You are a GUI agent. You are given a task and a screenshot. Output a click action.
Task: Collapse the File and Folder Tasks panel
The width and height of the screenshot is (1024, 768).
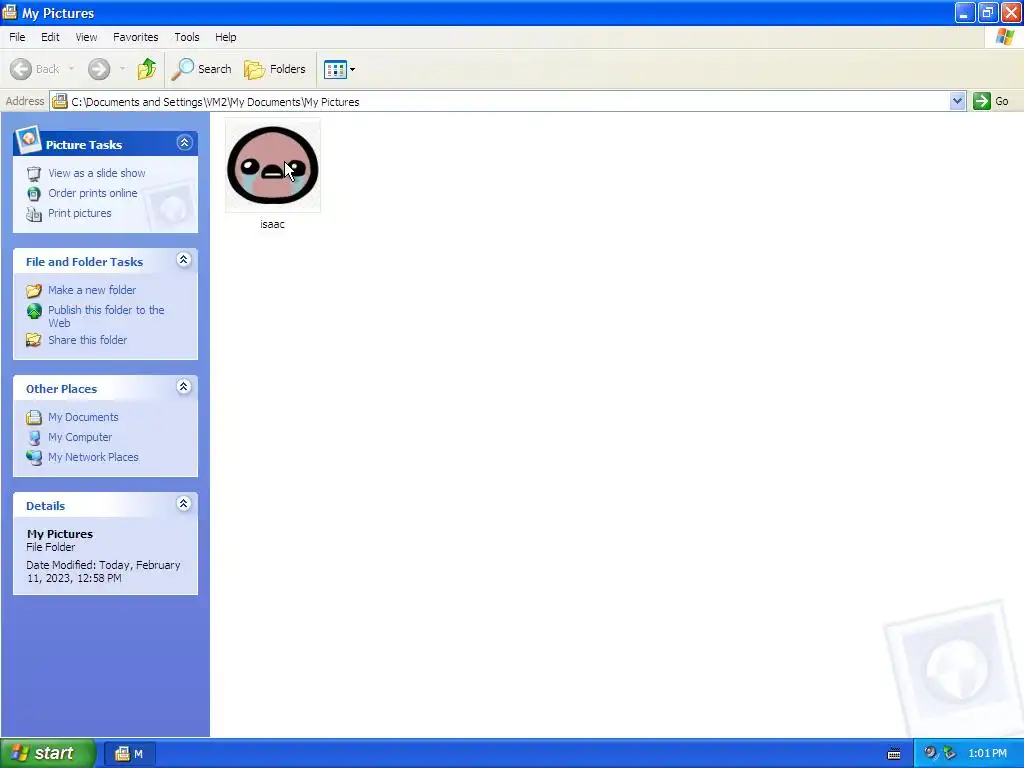[184, 260]
